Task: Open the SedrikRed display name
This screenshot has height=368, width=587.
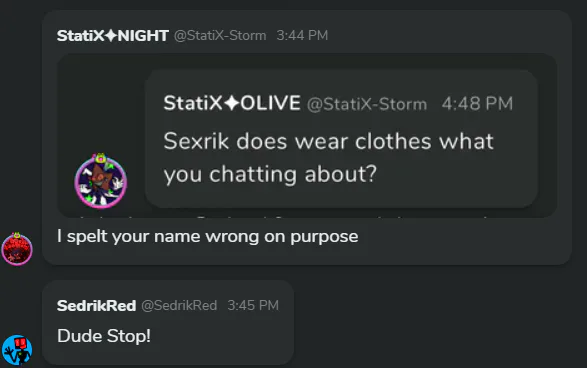Action: coord(97,305)
